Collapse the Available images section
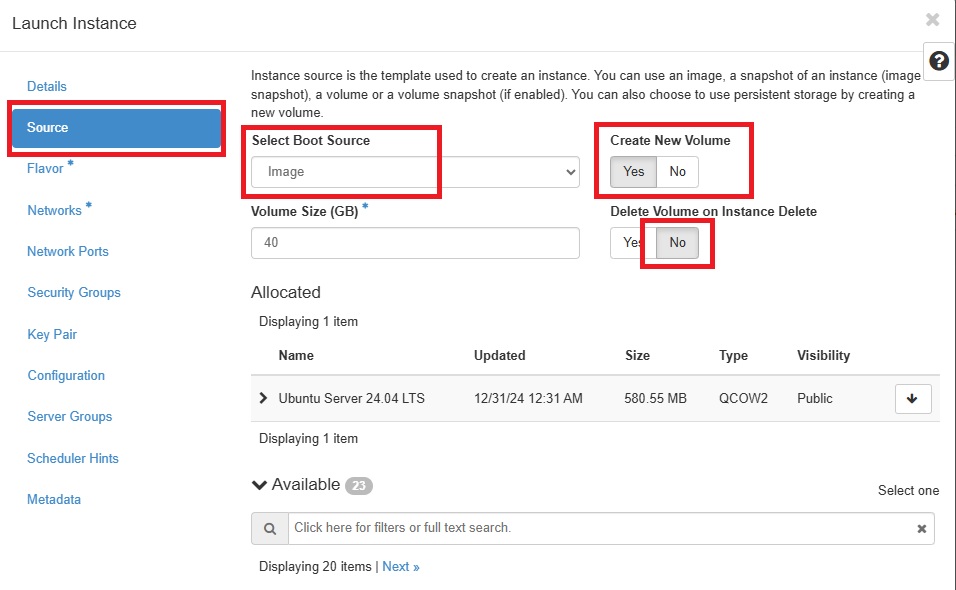This screenshot has width=956, height=590. tap(260, 485)
